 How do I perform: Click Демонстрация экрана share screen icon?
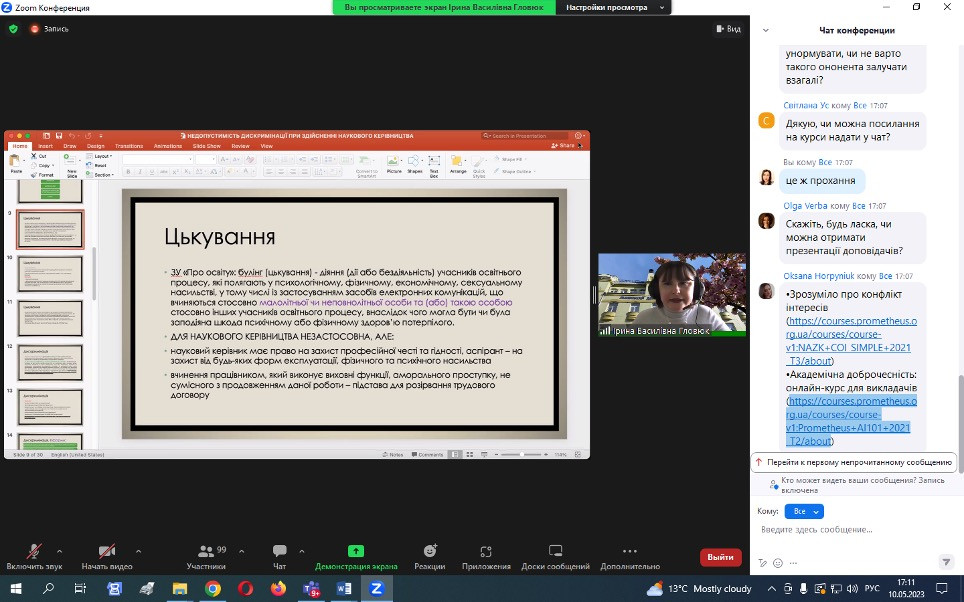356,551
